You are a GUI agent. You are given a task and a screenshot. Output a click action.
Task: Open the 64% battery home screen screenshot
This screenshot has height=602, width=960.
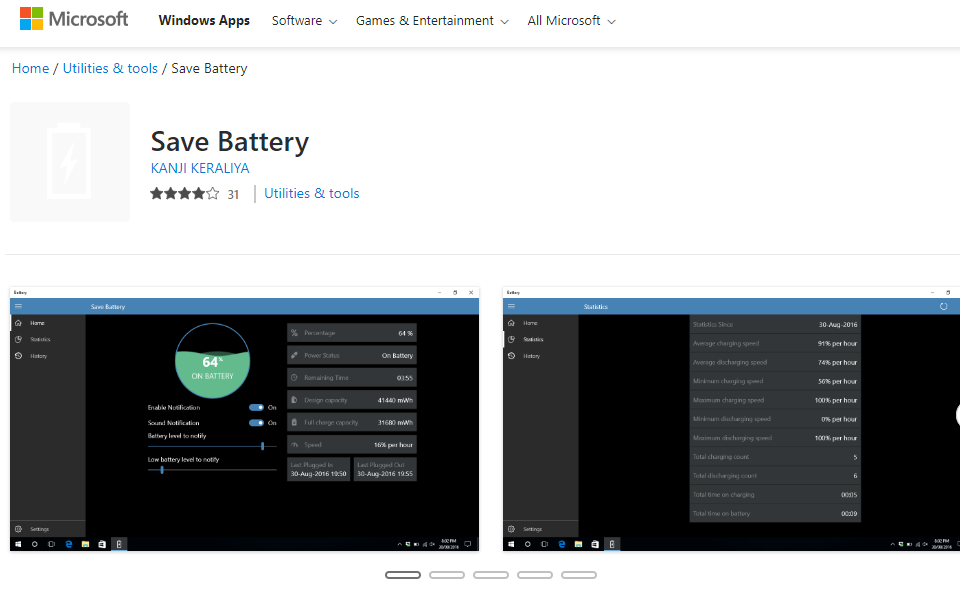(x=244, y=419)
